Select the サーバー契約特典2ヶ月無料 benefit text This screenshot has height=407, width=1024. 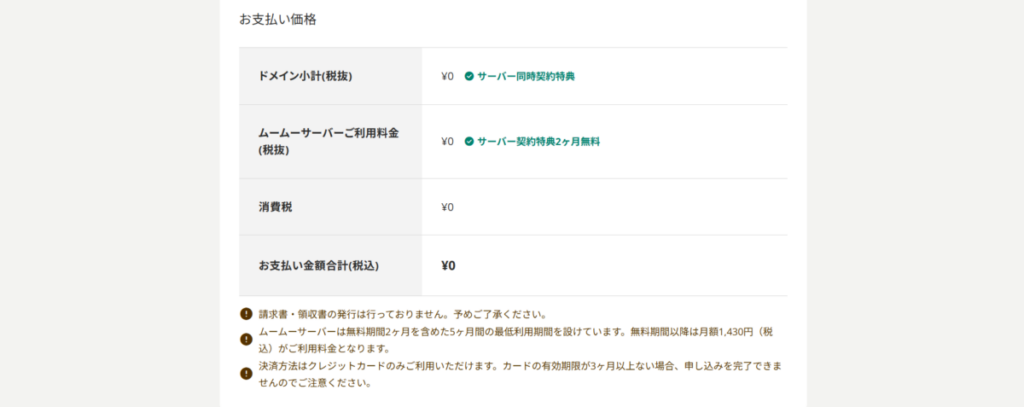[x=538, y=142]
